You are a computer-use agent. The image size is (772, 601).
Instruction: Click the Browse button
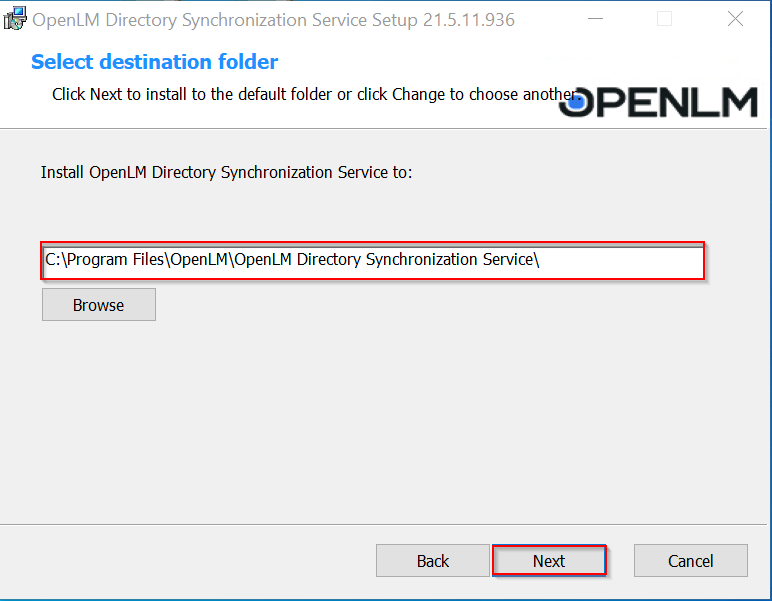coord(98,305)
